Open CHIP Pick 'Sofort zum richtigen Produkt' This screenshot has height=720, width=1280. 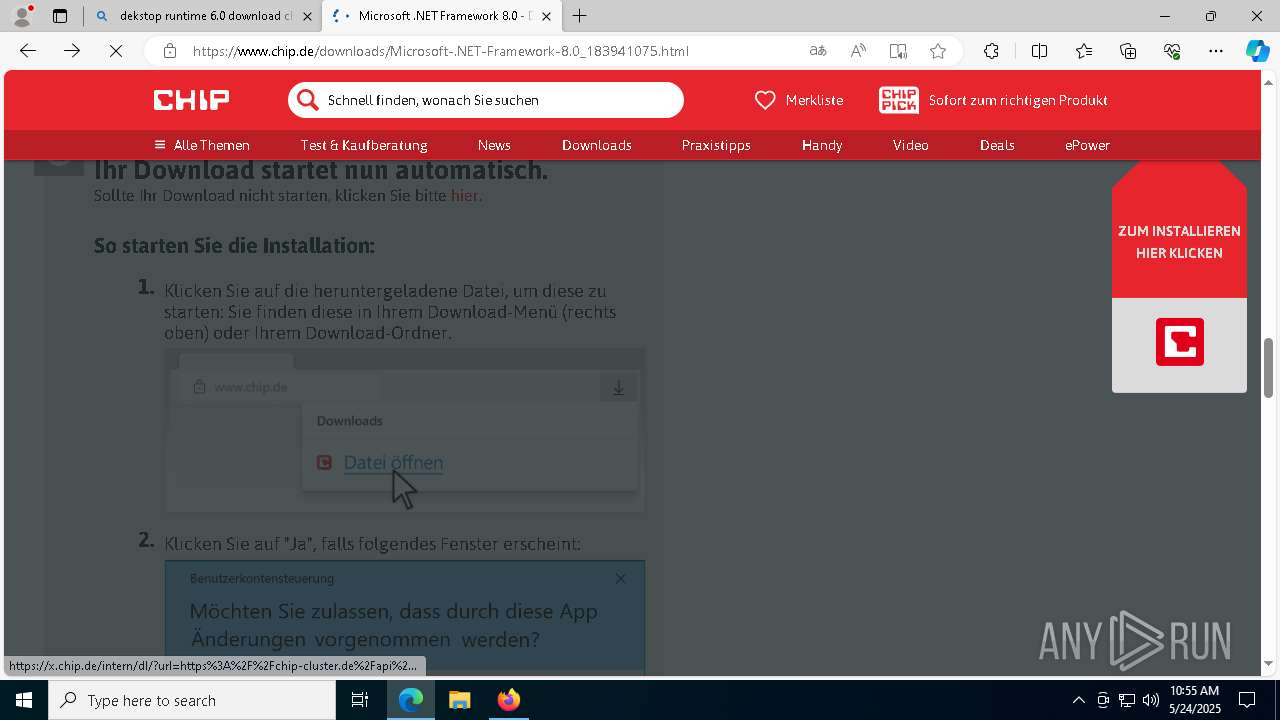tap(993, 100)
